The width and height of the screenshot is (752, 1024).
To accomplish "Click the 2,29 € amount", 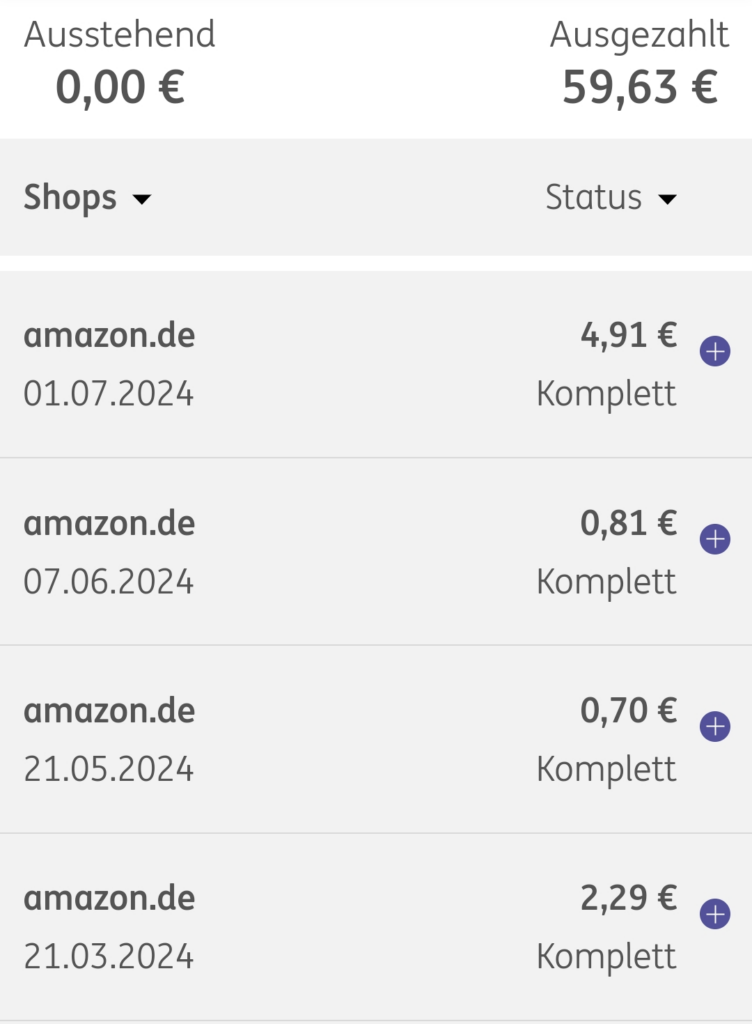I will (629, 898).
